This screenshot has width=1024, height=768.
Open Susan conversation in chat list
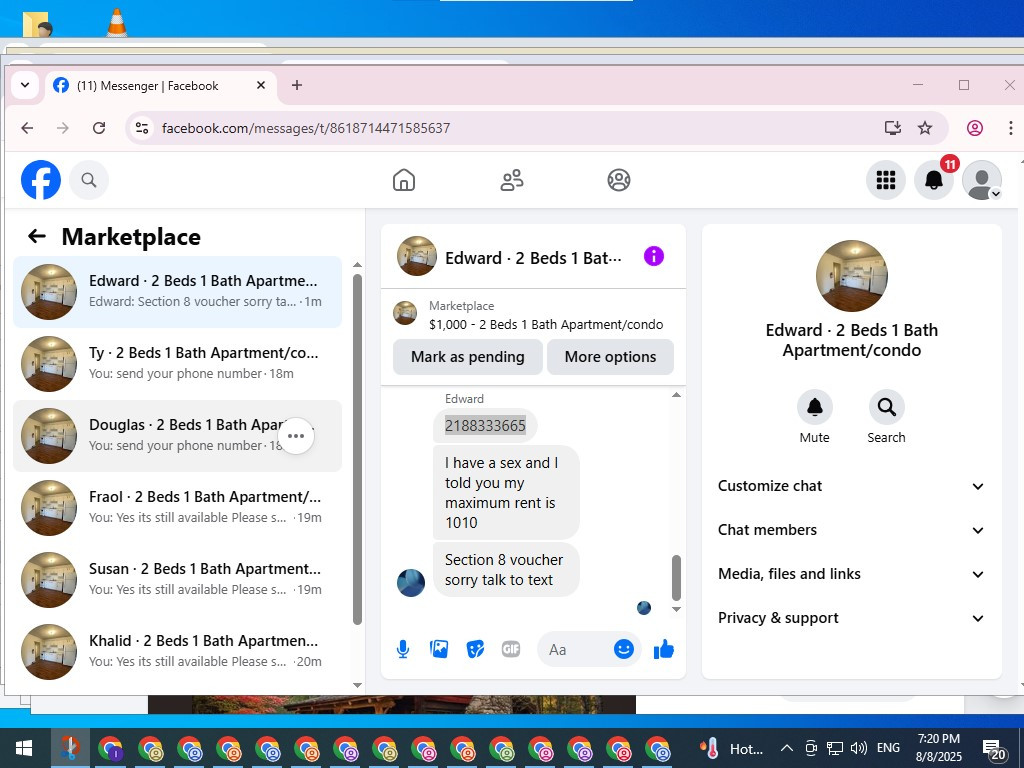(x=178, y=580)
